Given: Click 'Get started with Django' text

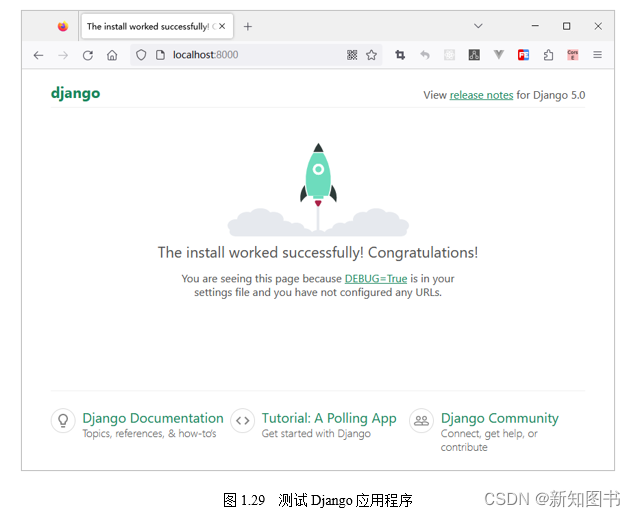Looking at the screenshot, I should pyautogui.click(x=316, y=434).
